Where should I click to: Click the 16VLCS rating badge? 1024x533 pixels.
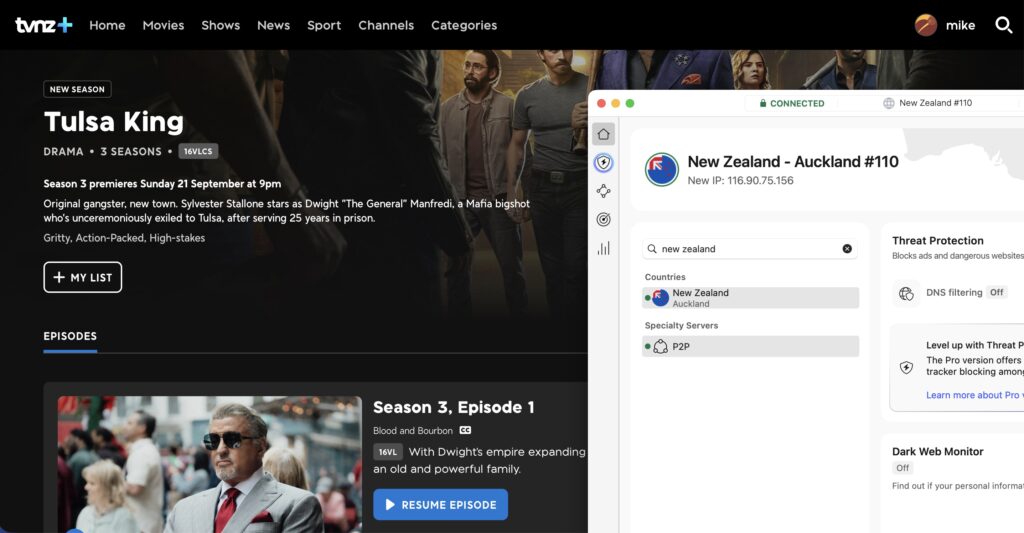pyautogui.click(x=198, y=152)
